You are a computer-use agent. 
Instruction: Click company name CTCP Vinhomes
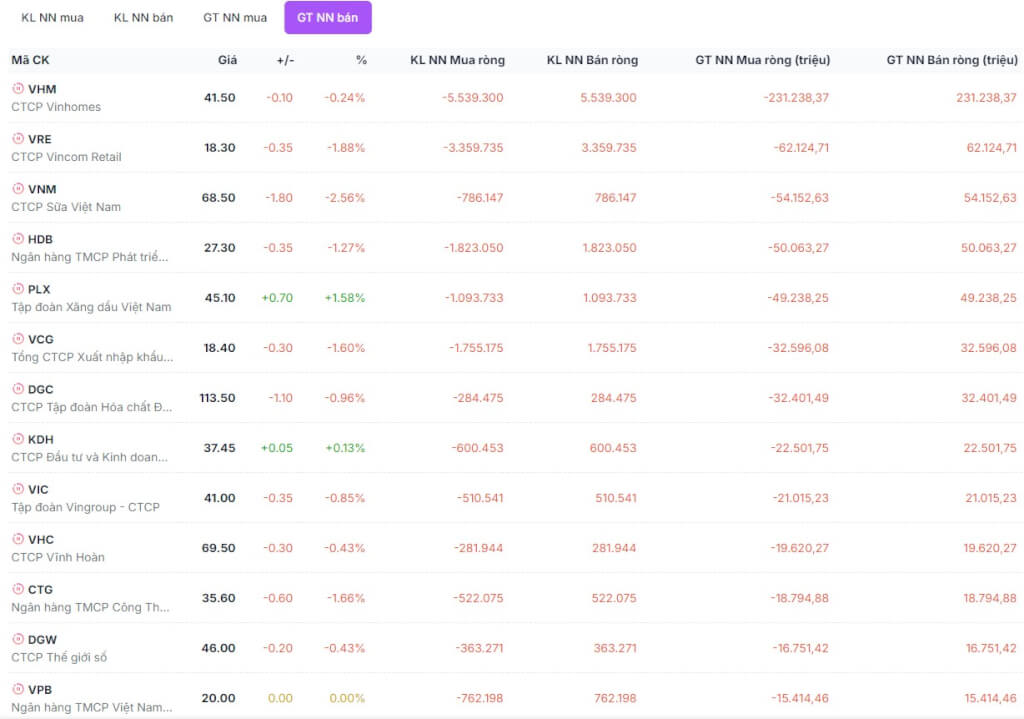pyautogui.click(x=56, y=107)
